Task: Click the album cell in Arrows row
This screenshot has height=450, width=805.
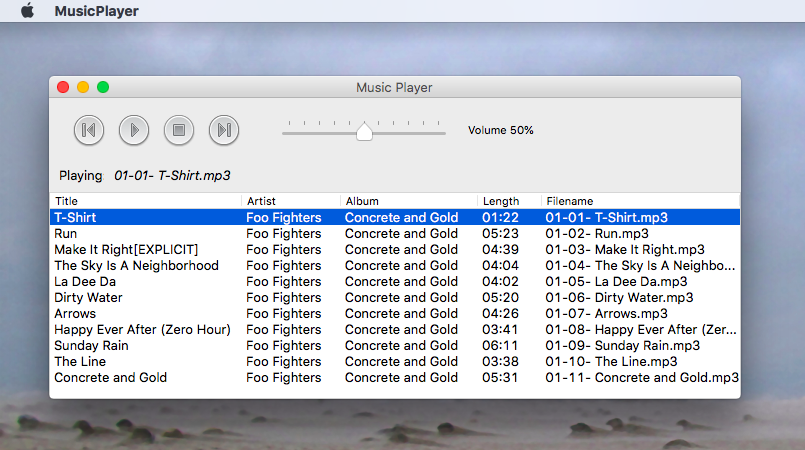Action: (401, 313)
